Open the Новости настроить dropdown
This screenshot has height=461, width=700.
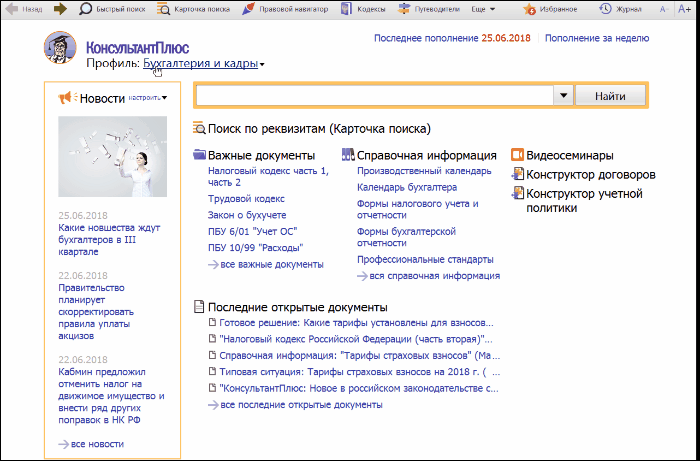coord(148,97)
